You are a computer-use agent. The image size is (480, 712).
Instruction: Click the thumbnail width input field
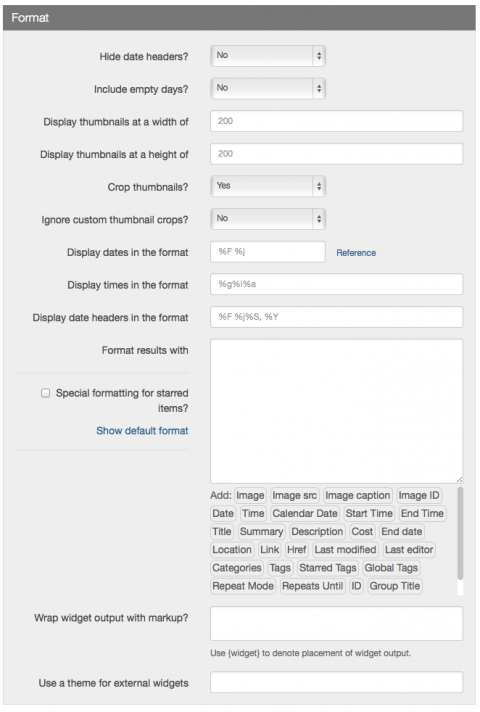[x=336, y=121]
